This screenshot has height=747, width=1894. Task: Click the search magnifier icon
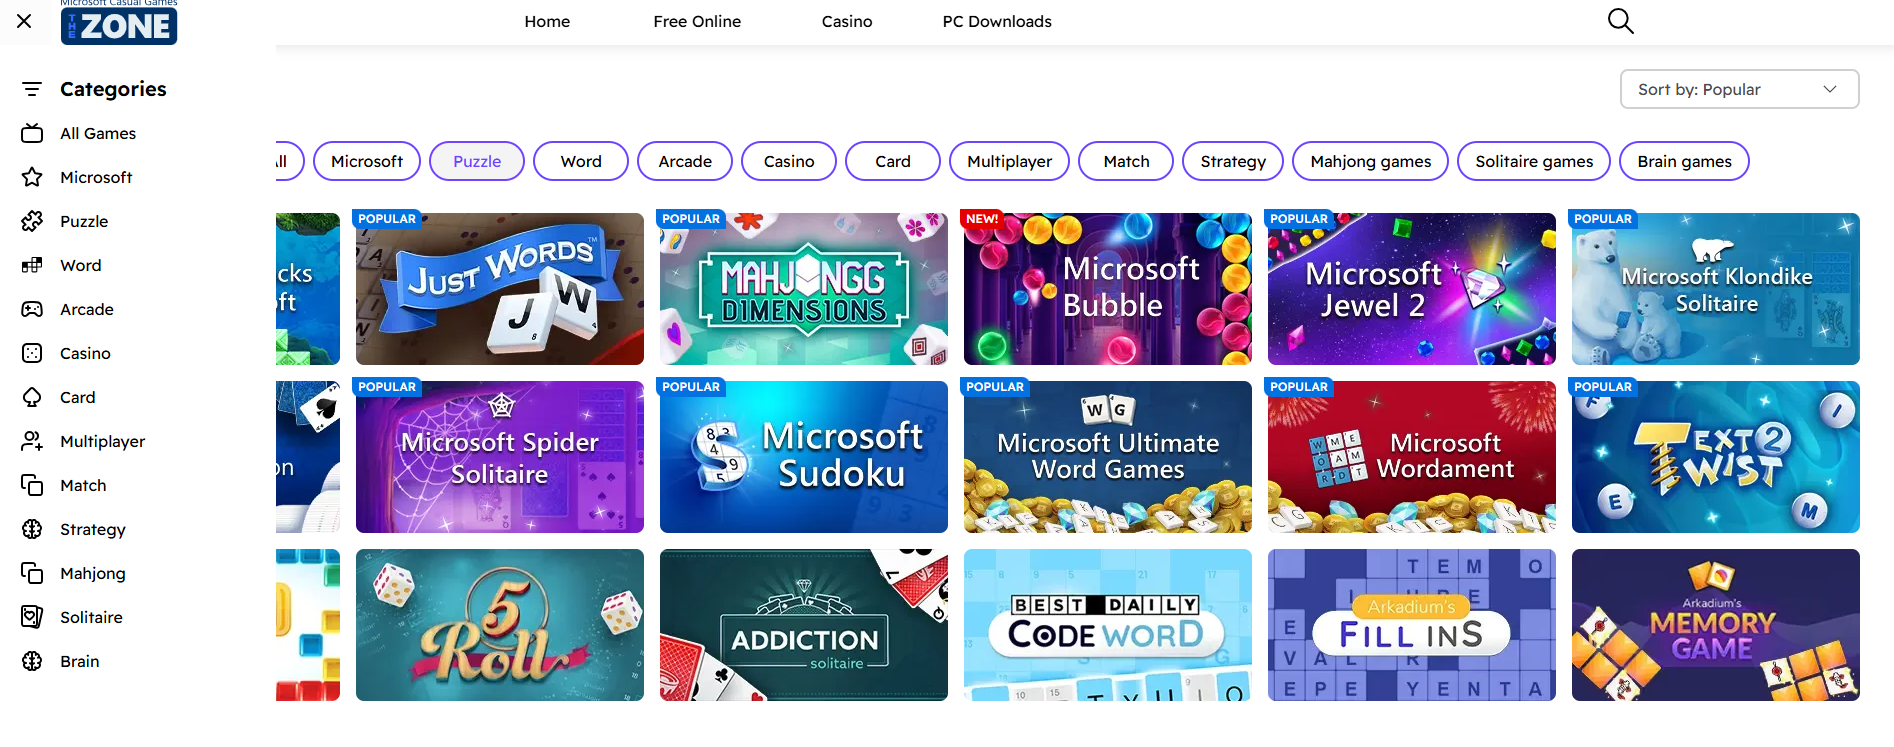pyautogui.click(x=1620, y=21)
